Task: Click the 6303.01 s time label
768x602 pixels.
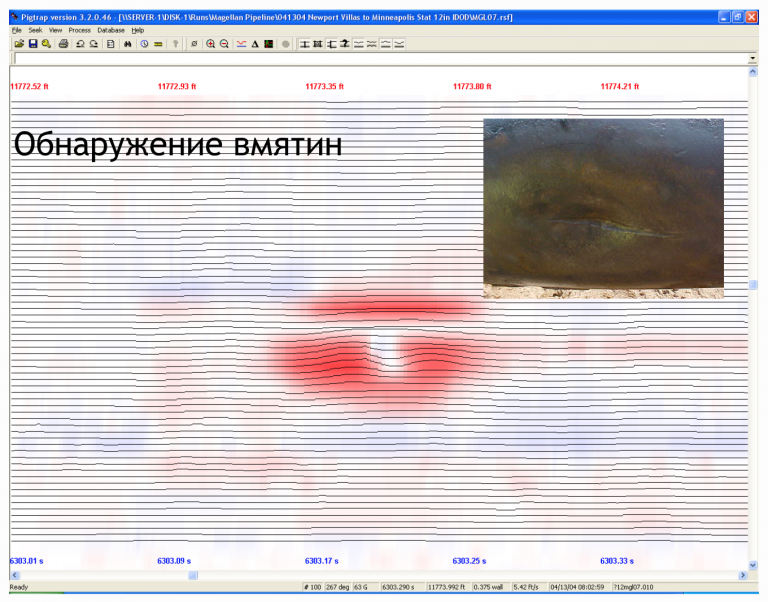Action: [26, 561]
